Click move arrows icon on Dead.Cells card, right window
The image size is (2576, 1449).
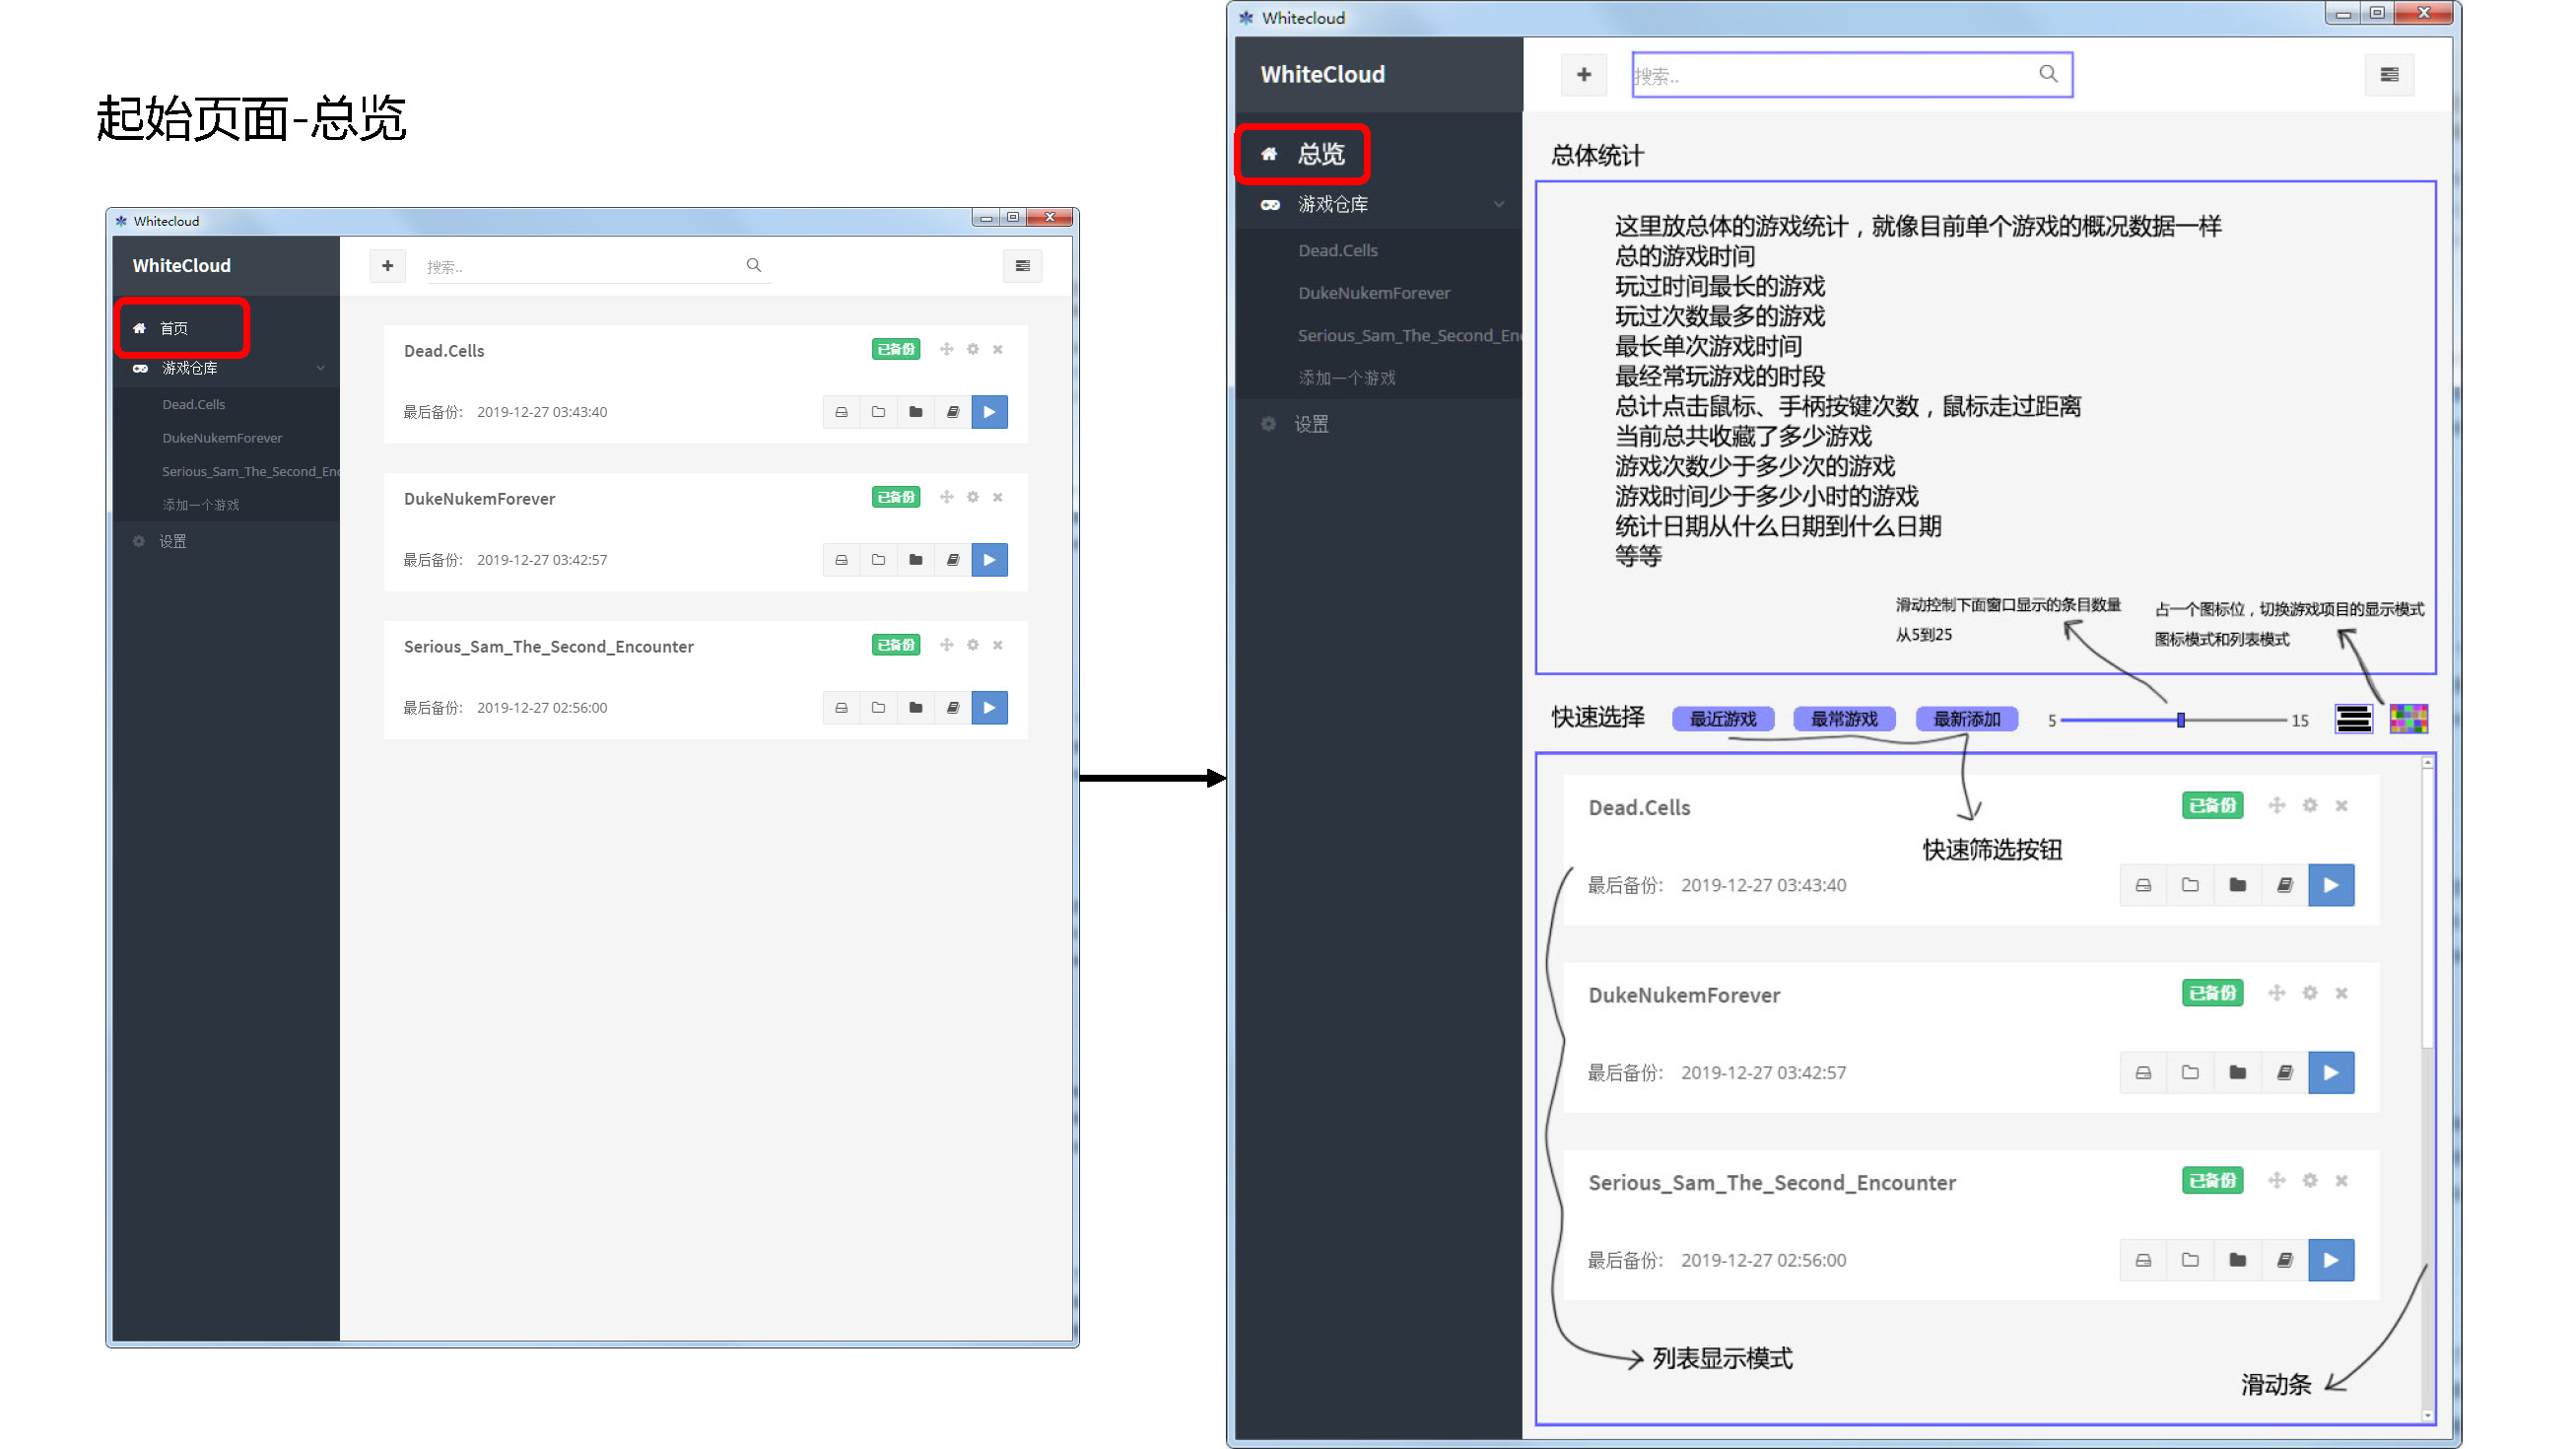pos(2276,806)
